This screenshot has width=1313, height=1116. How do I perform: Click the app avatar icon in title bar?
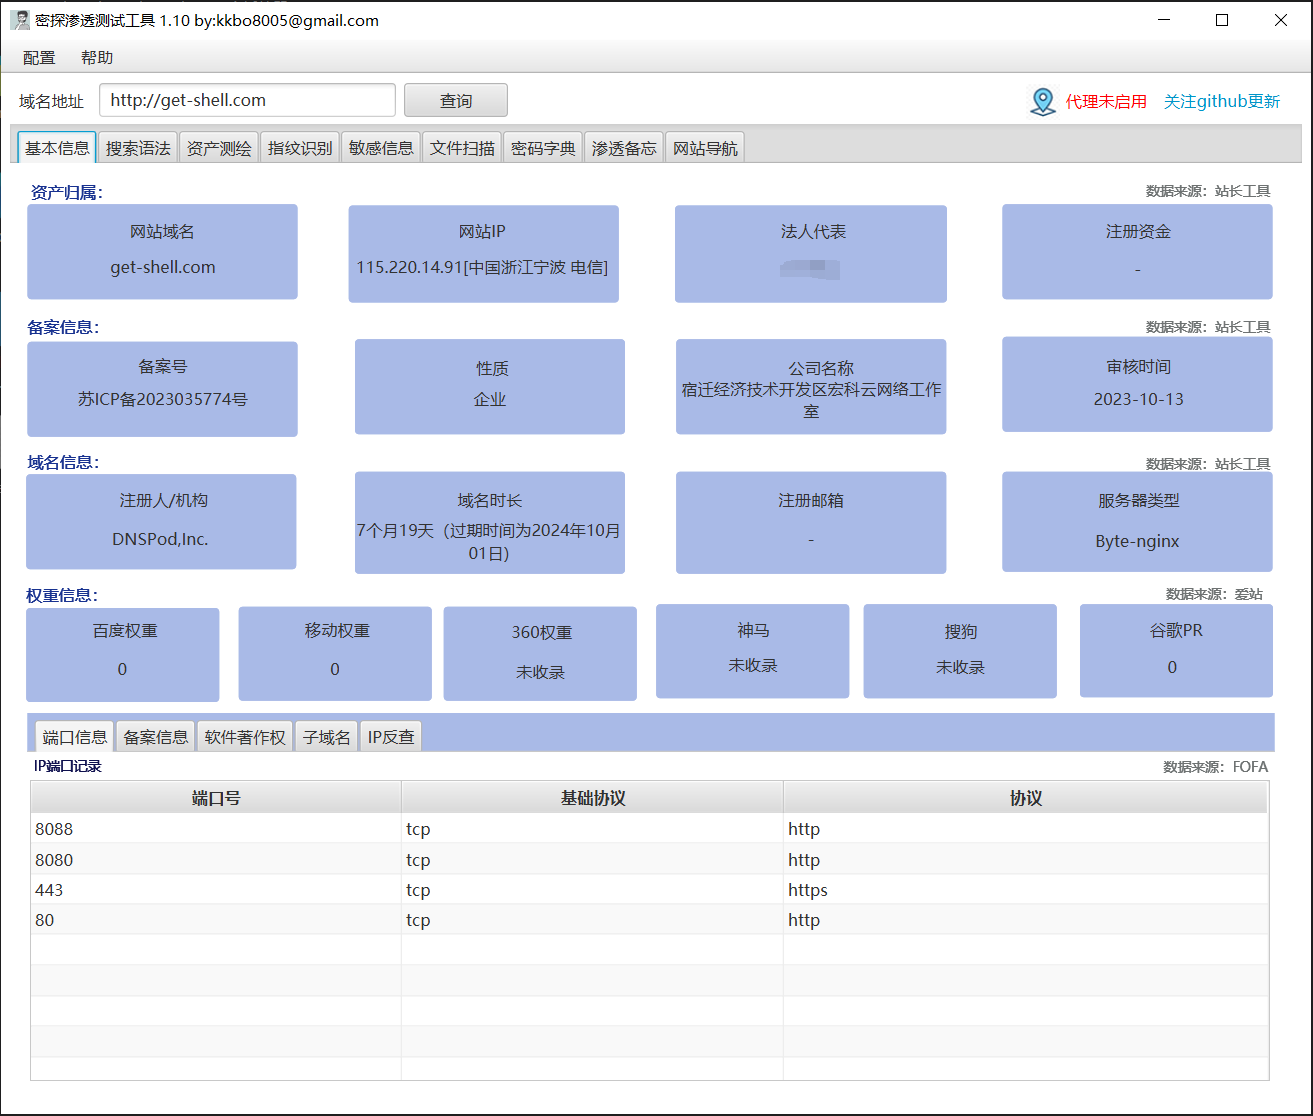20,20
